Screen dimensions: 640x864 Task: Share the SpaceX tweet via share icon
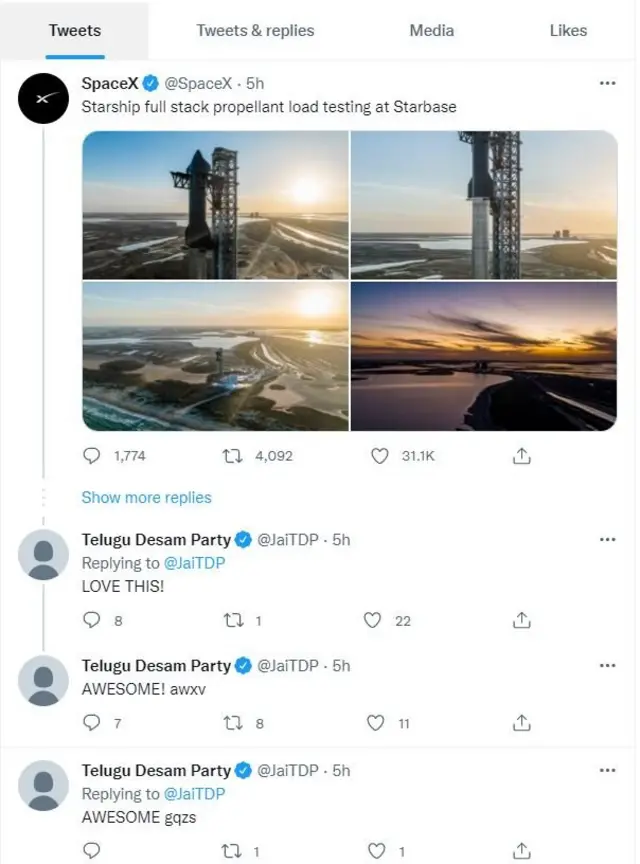pyautogui.click(x=521, y=456)
